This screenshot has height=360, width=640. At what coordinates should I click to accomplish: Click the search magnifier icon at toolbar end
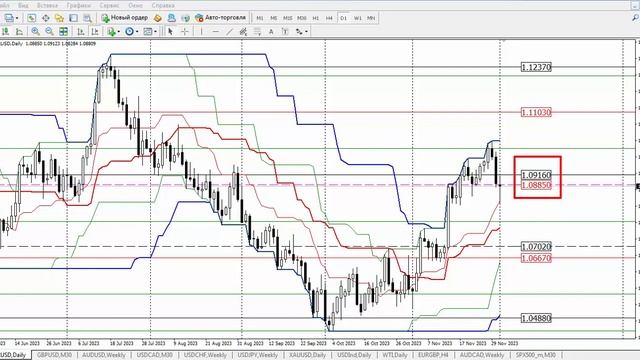(636, 18)
